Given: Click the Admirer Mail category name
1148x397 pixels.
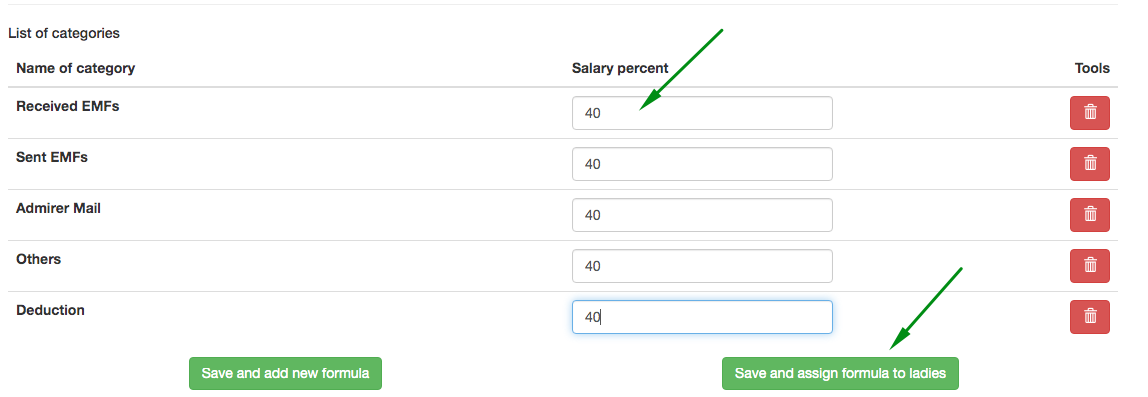Looking at the screenshot, I should [59, 208].
